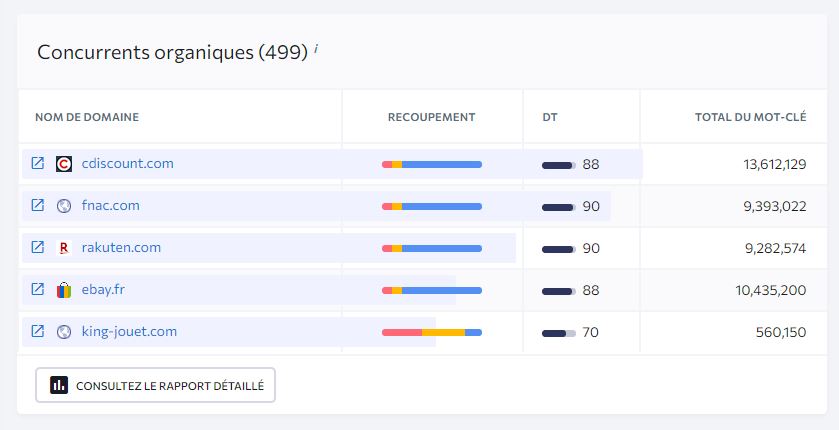Click the Rakuten R favicon
This screenshot has width=839, height=430.
(64, 248)
